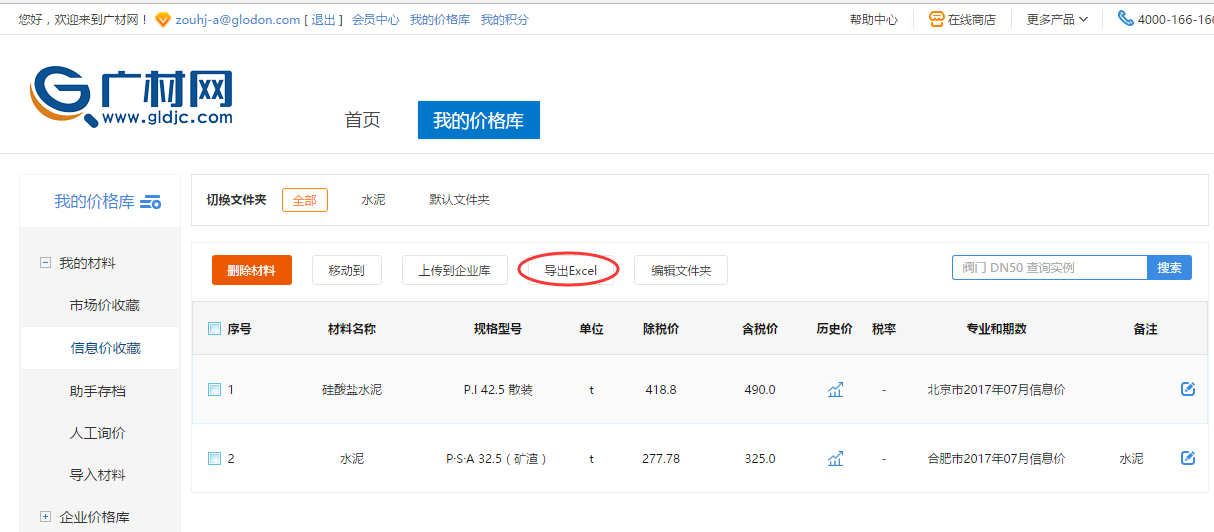Click the edit note icon for row 2
The height and width of the screenshot is (532, 1214).
coord(1188,458)
